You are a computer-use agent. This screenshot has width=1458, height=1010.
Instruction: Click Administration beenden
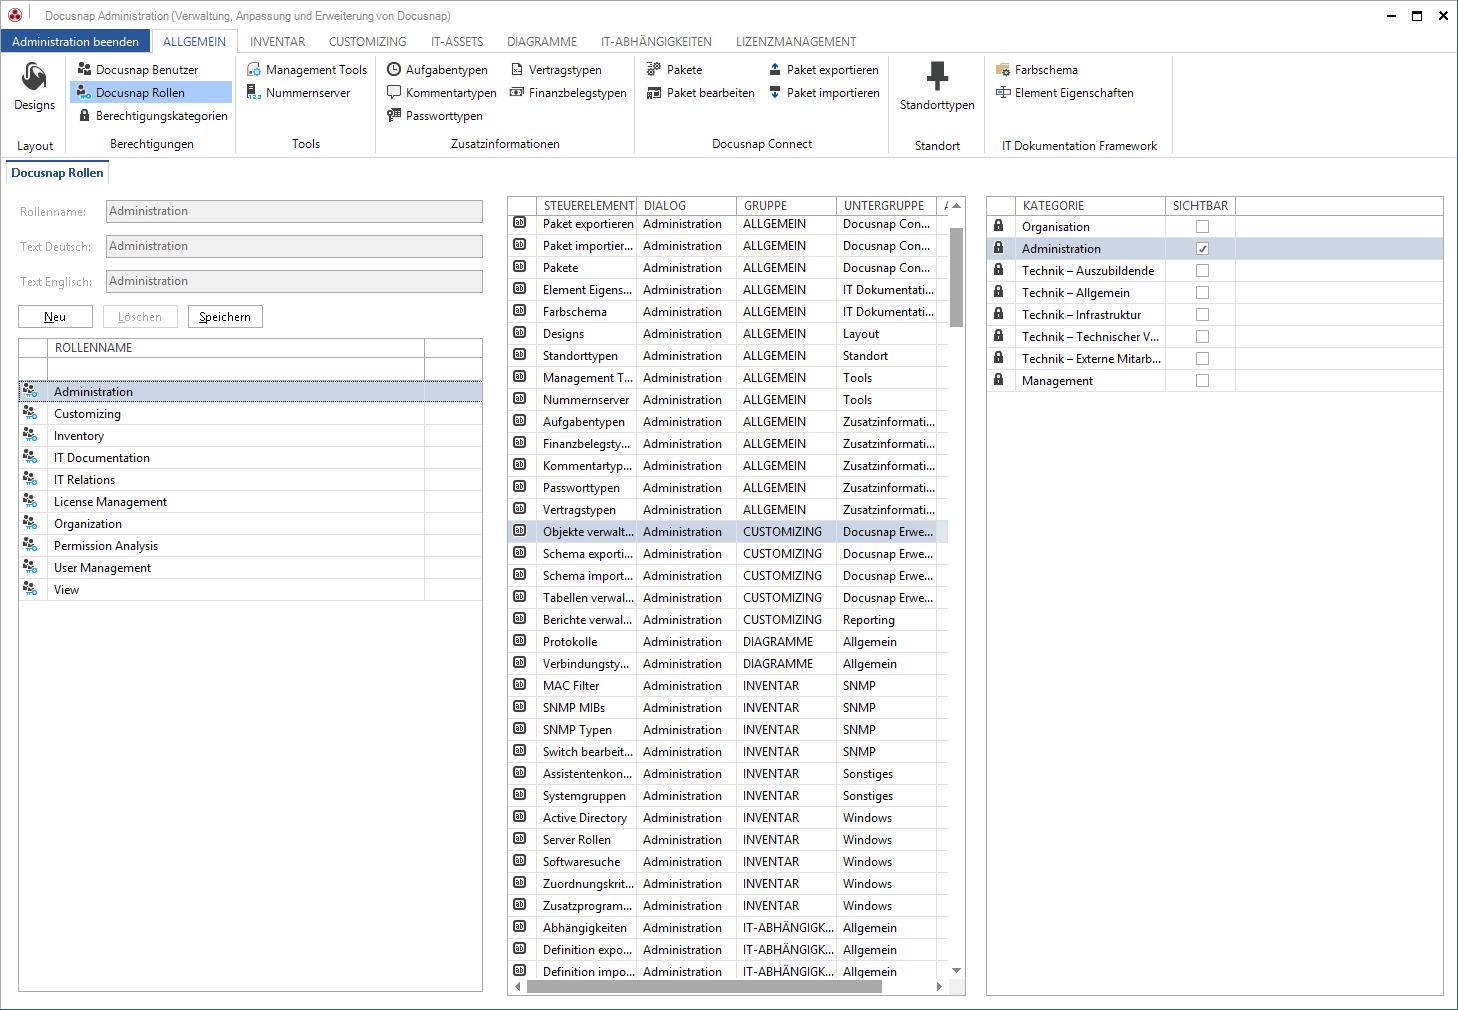coord(75,42)
